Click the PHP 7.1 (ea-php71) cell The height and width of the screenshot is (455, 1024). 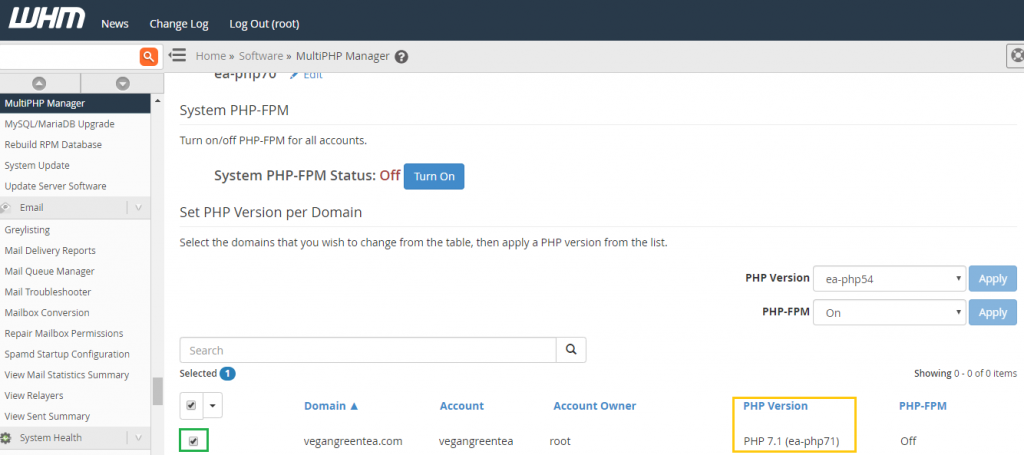tap(791, 441)
